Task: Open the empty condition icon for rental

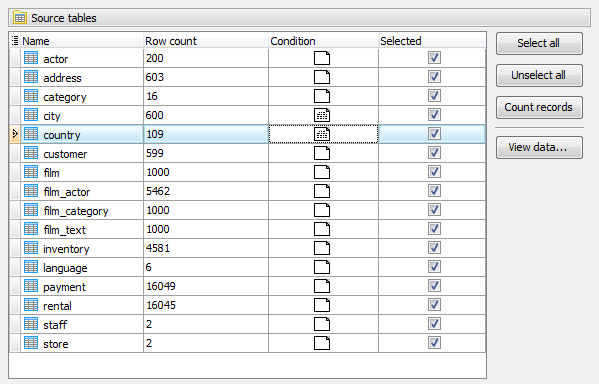Action: pos(322,305)
